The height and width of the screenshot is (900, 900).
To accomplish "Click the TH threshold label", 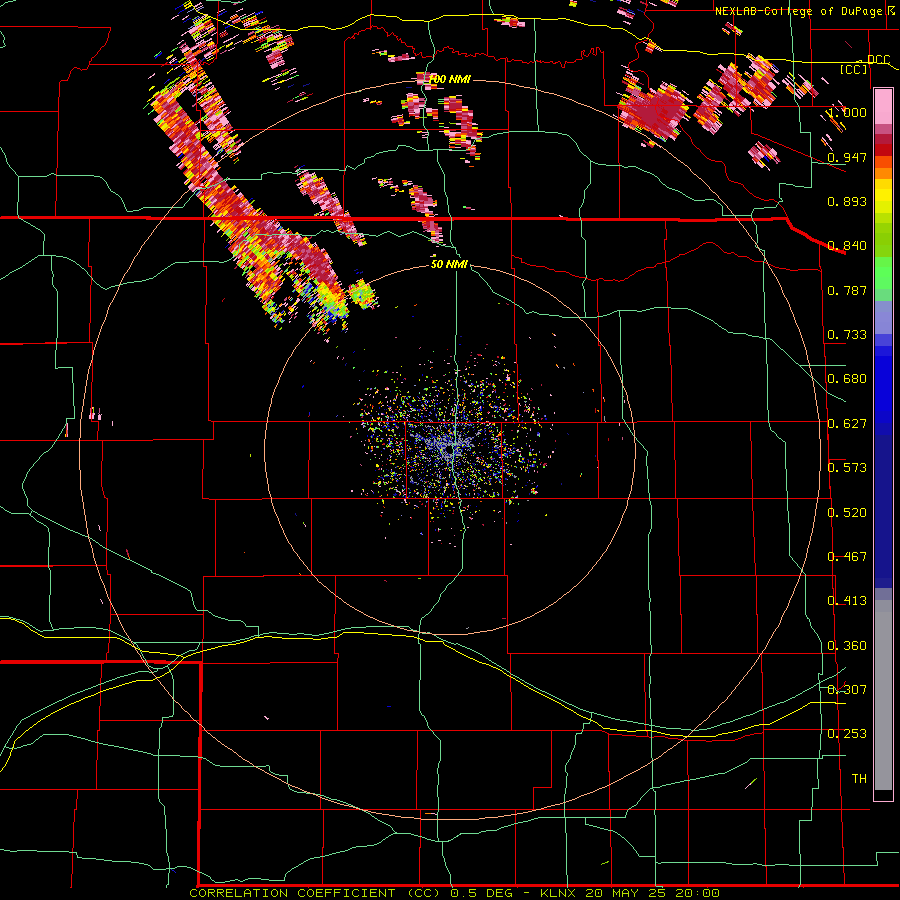I will click(859, 779).
